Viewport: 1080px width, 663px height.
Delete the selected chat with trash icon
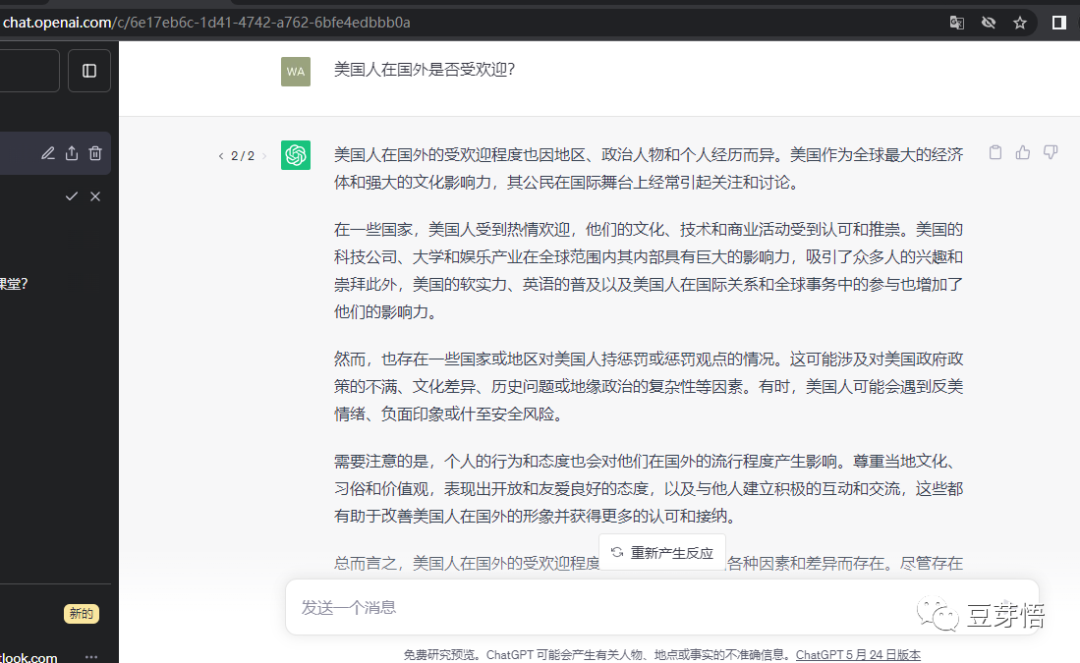tap(95, 153)
